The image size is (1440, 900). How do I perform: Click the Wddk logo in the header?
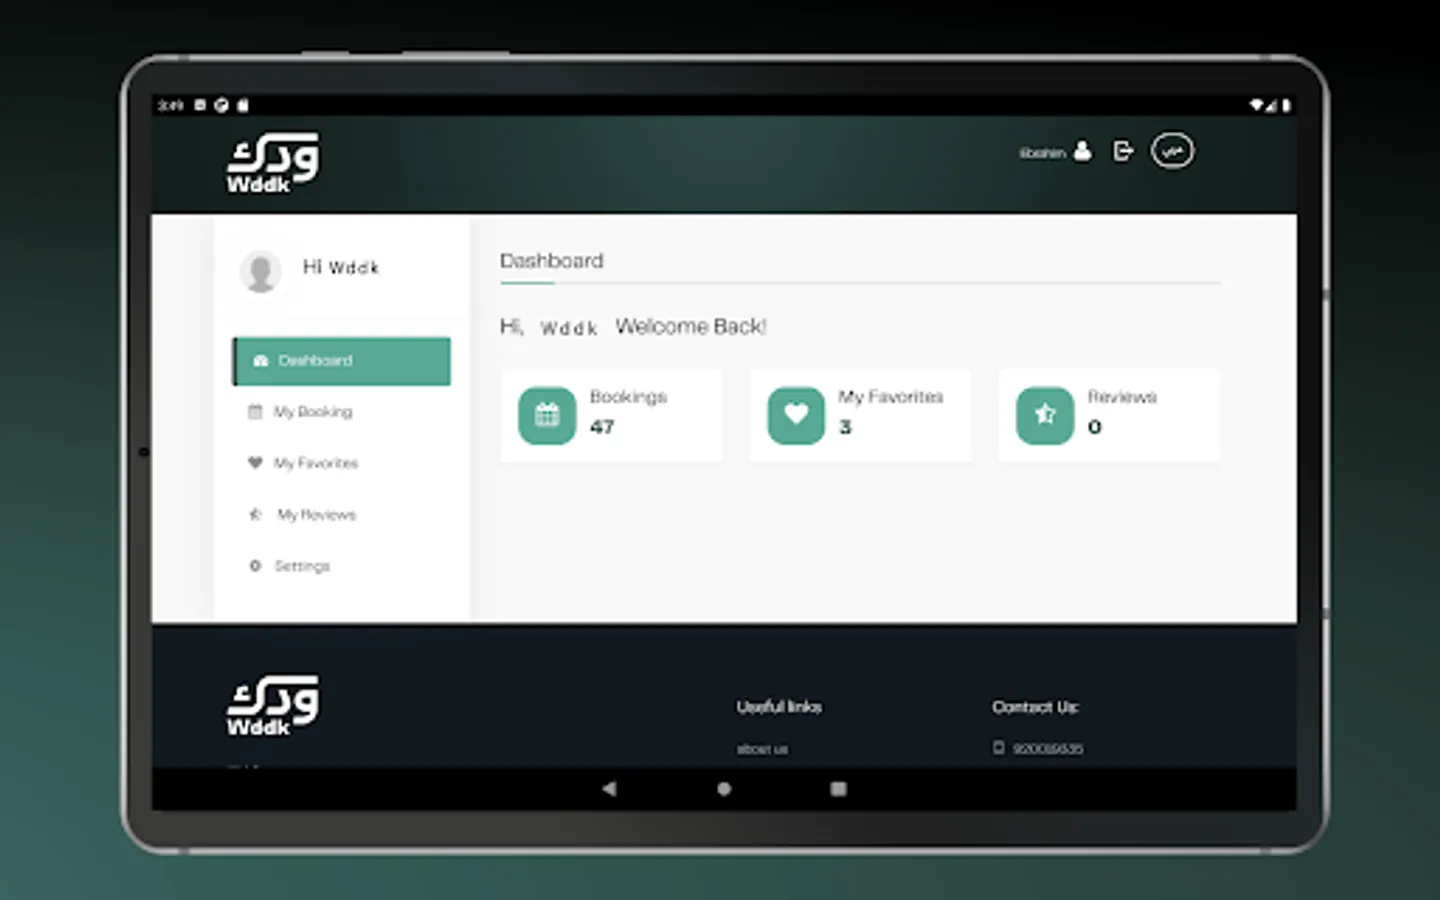click(272, 163)
